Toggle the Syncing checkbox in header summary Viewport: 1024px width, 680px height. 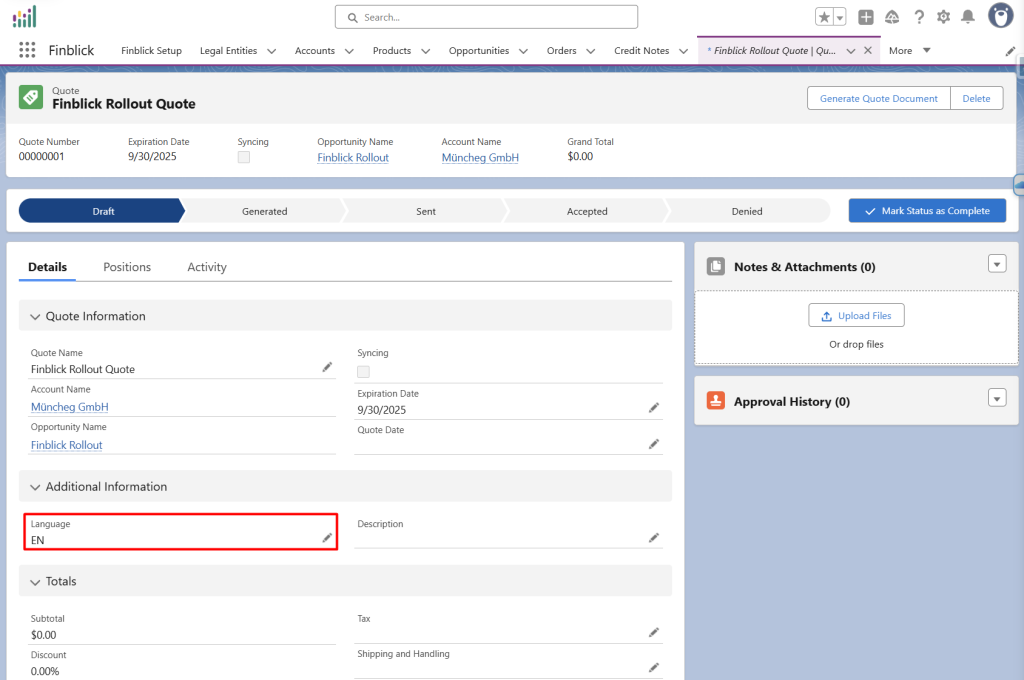pyautogui.click(x=244, y=157)
